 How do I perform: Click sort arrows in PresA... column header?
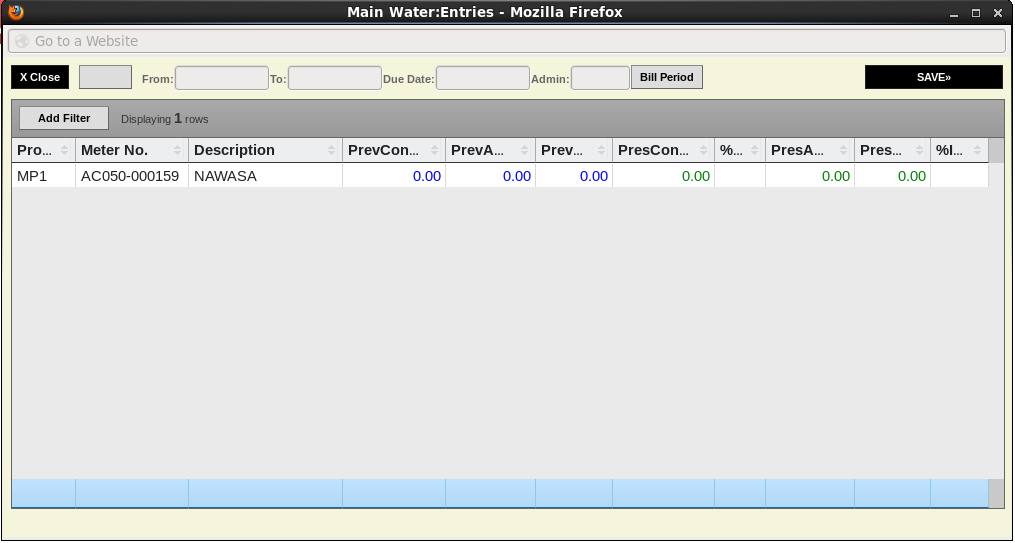[x=844, y=150]
